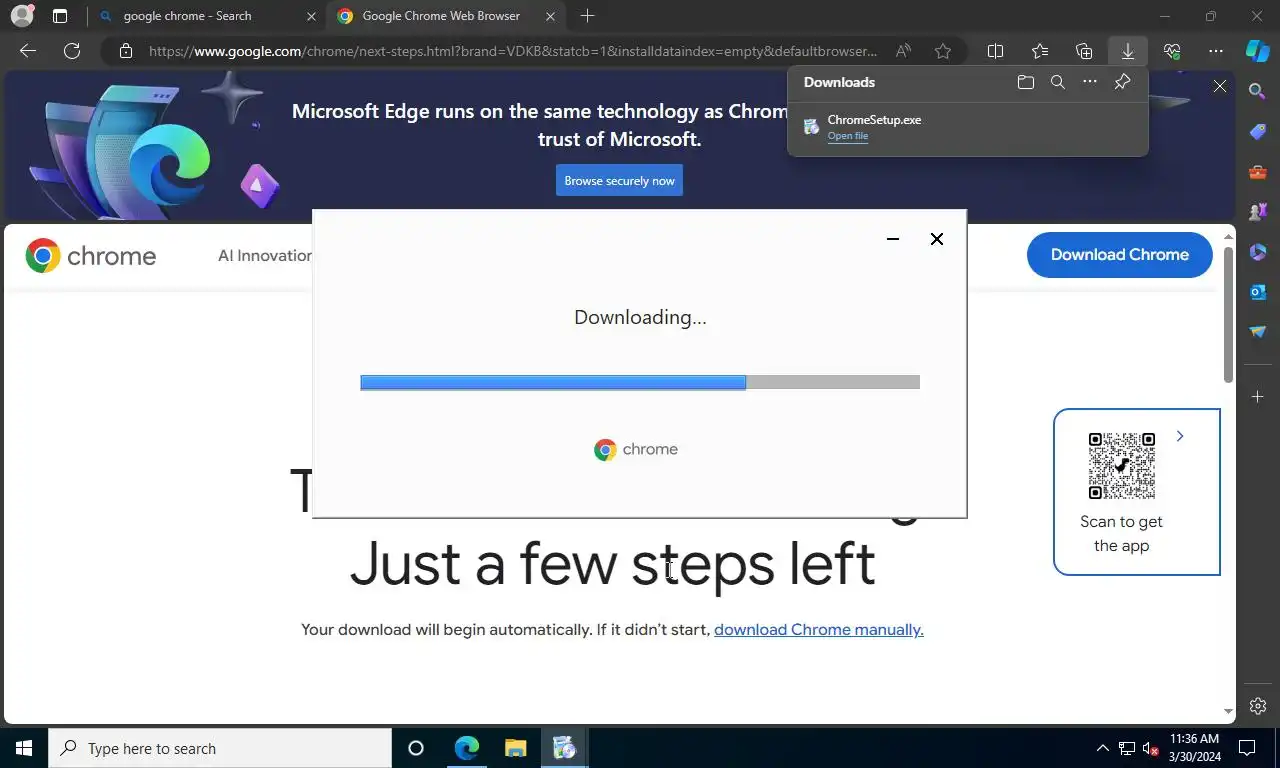This screenshot has width=1280, height=768.
Task: Open the Favorites list icon
Action: [1040, 51]
